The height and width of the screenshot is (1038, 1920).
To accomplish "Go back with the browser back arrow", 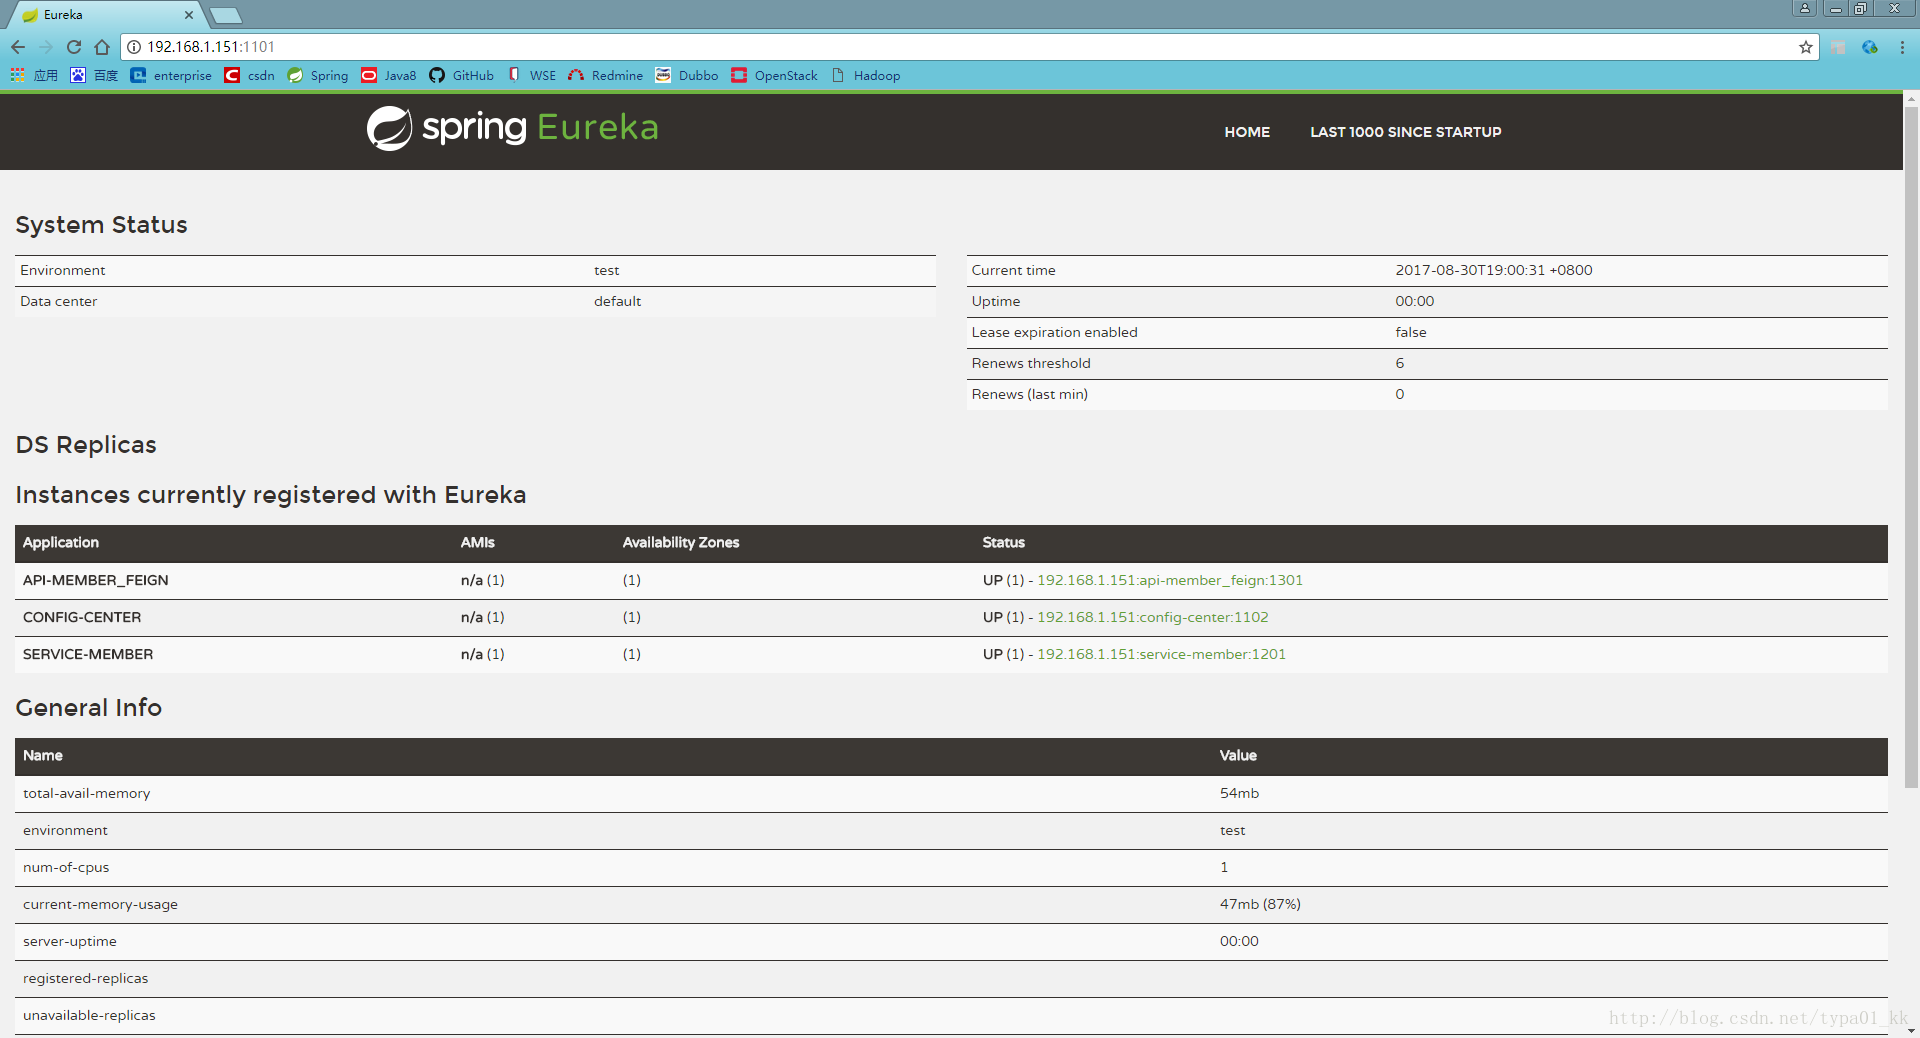I will tap(18, 47).
